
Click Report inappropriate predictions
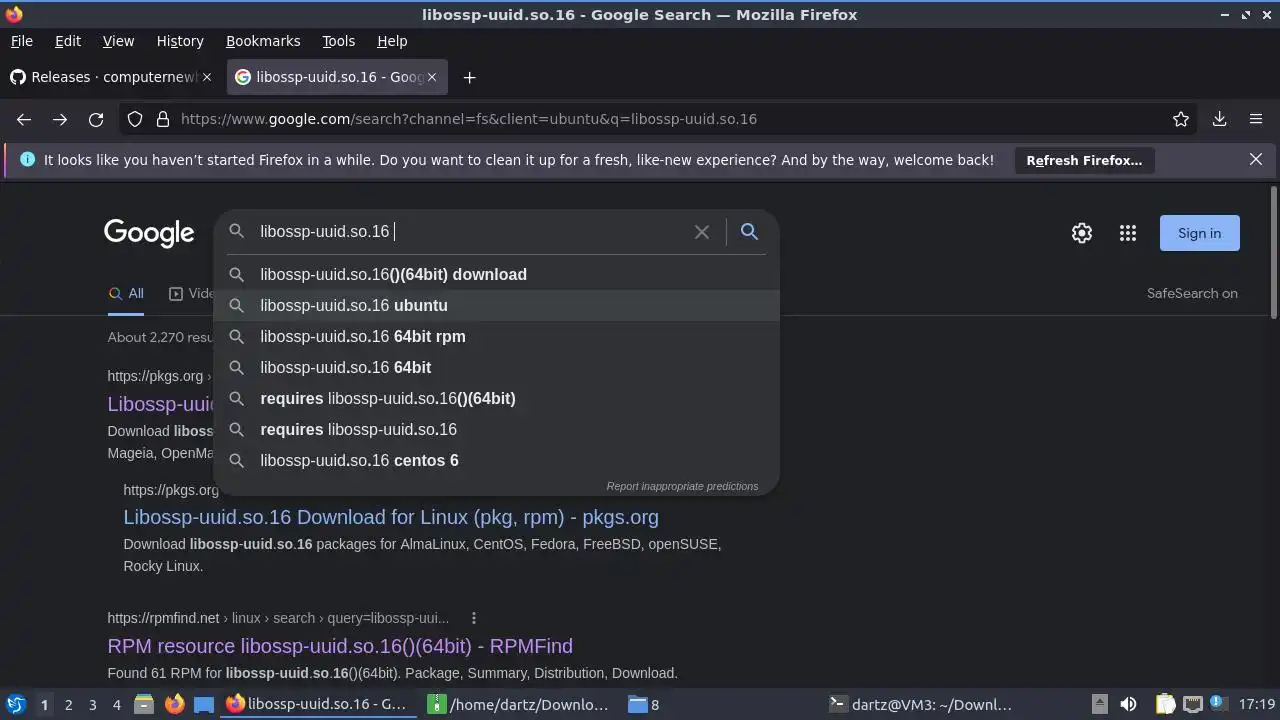682,486
